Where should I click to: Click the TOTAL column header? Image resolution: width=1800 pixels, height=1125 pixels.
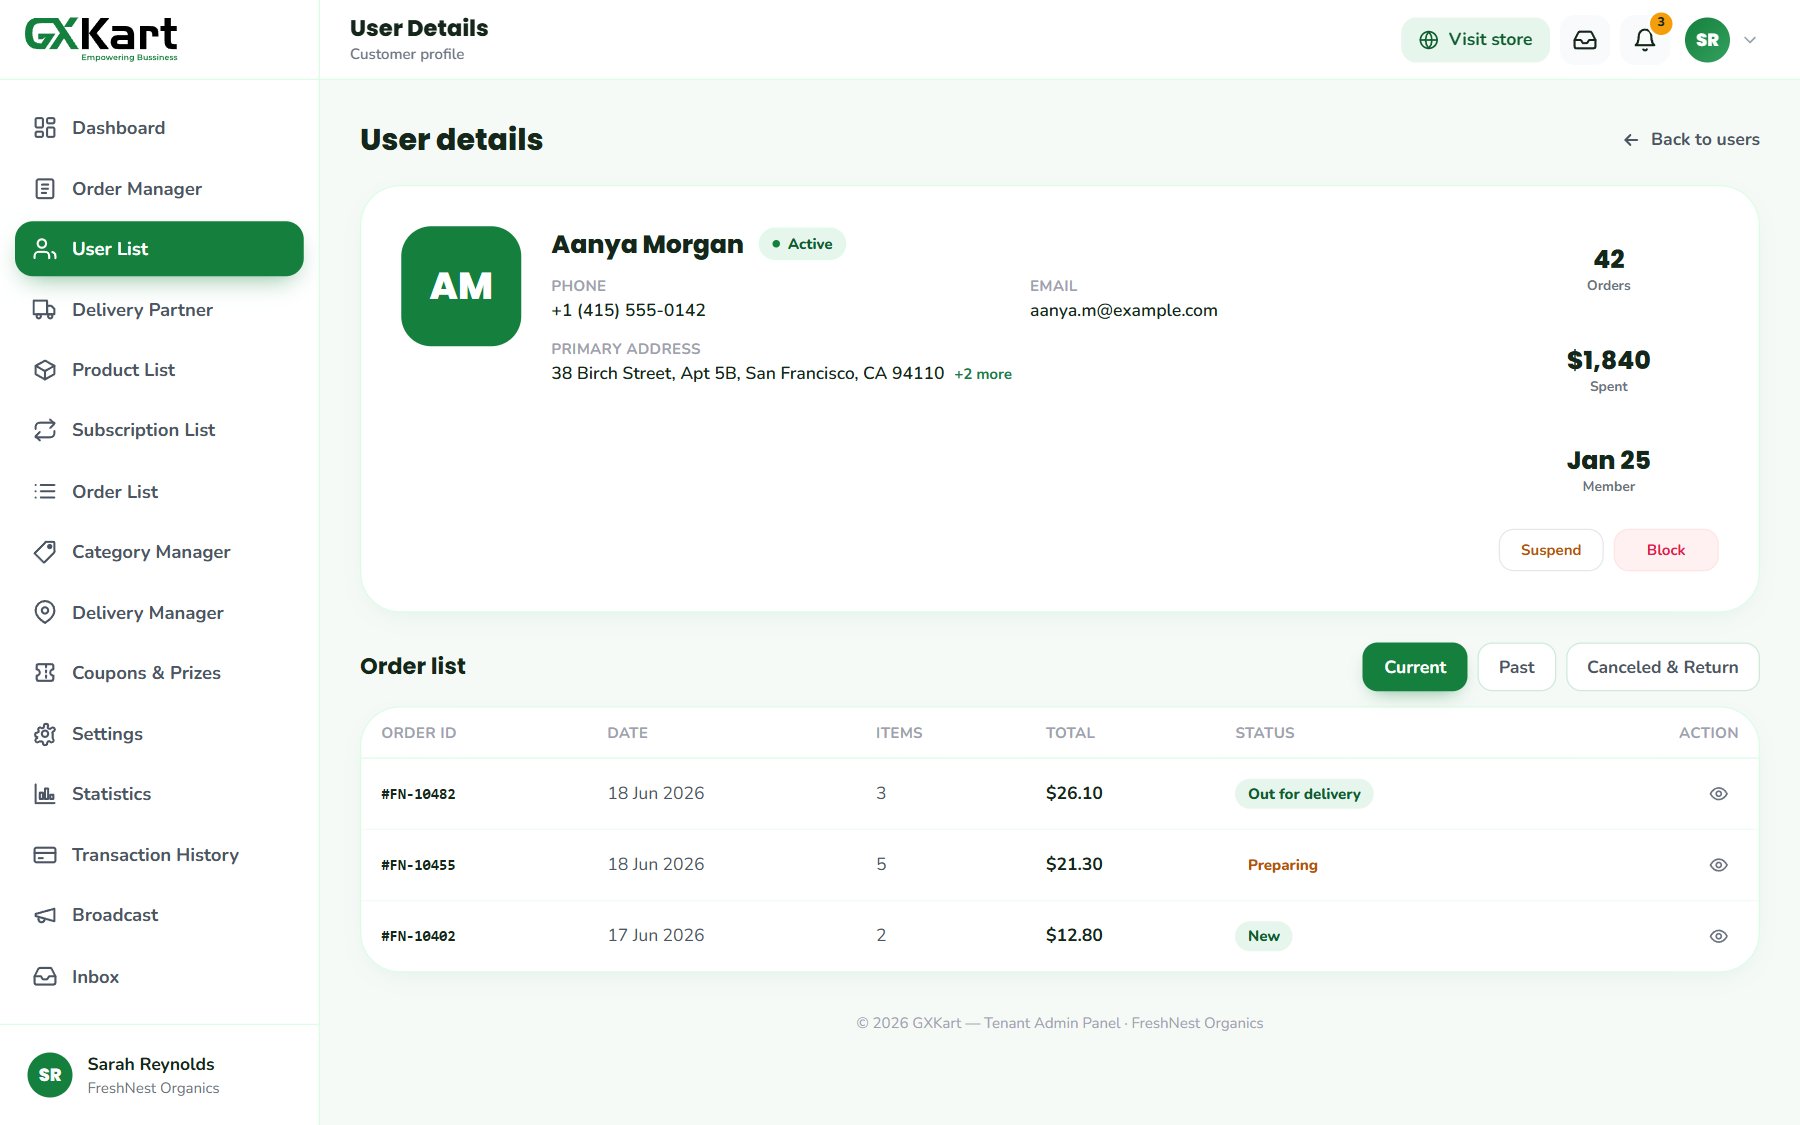coord(1070,733)
